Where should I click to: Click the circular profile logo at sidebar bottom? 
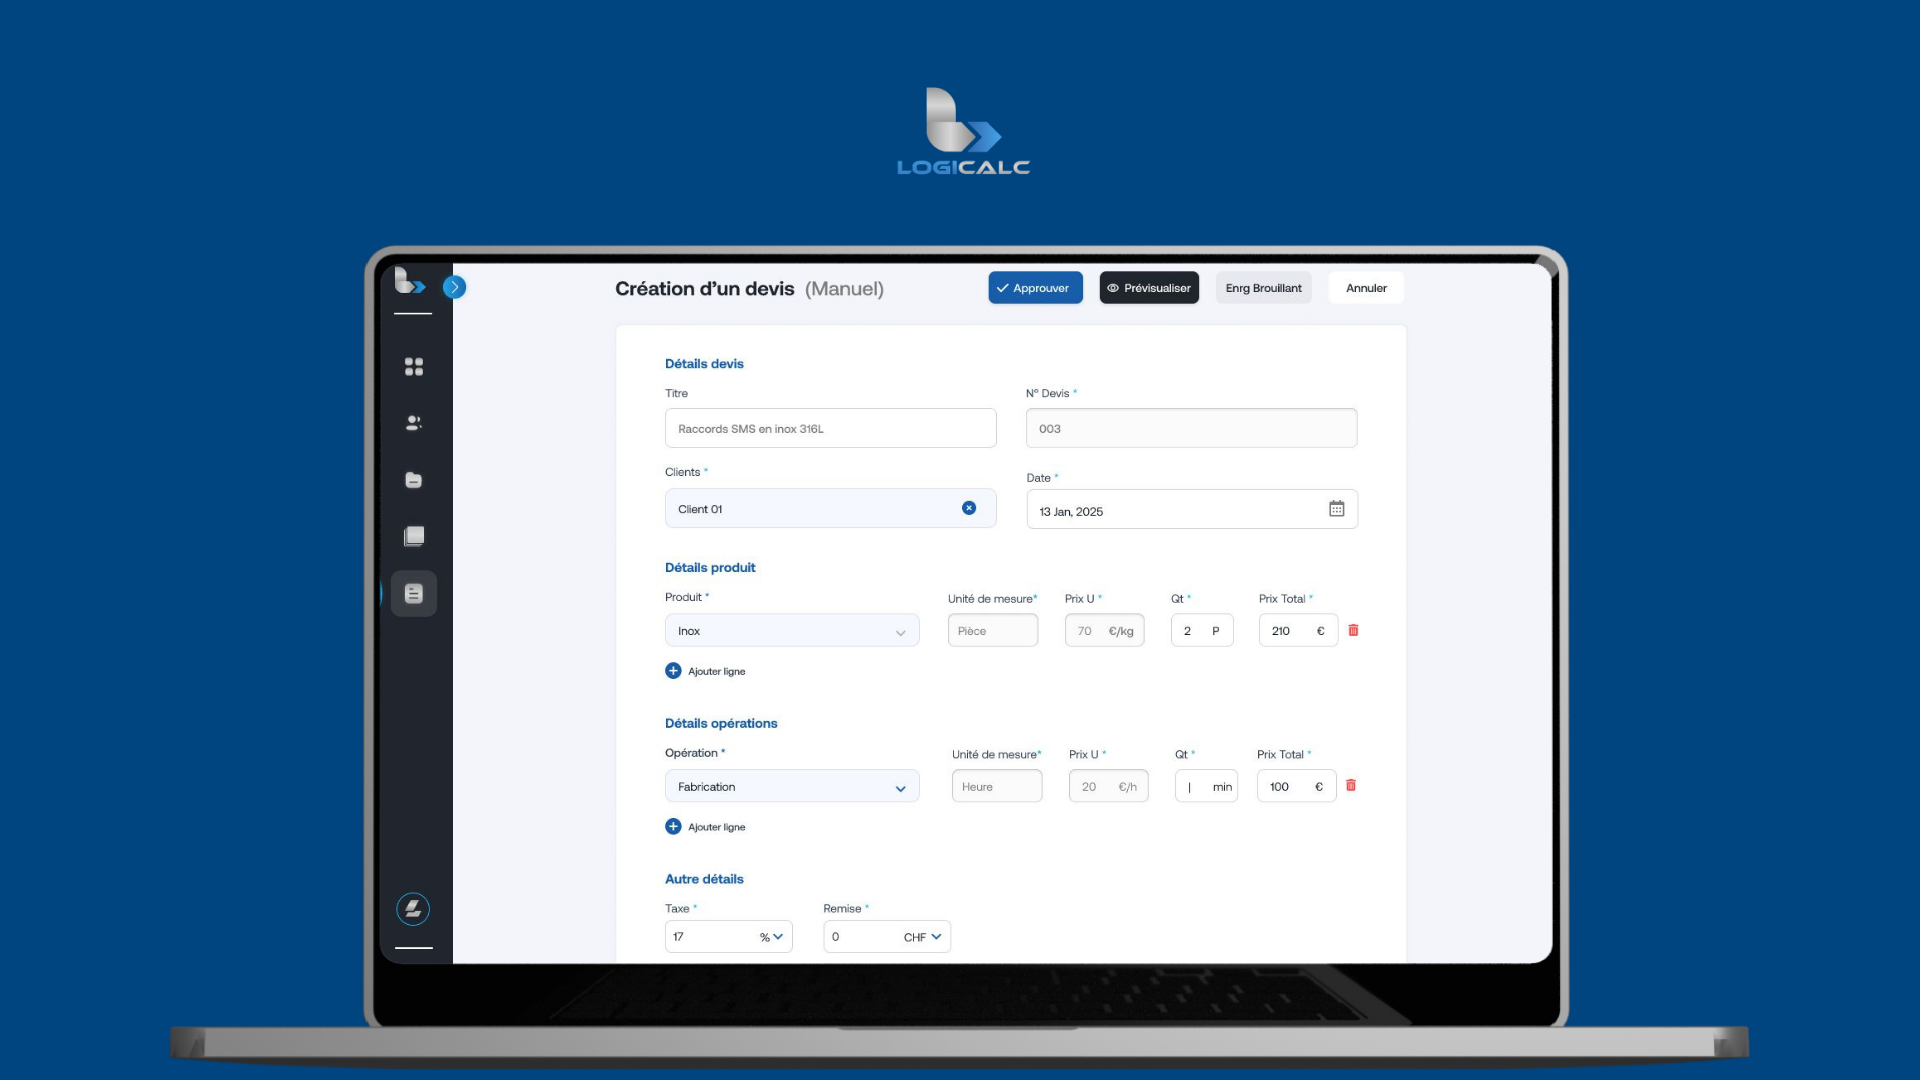(413, 909)
